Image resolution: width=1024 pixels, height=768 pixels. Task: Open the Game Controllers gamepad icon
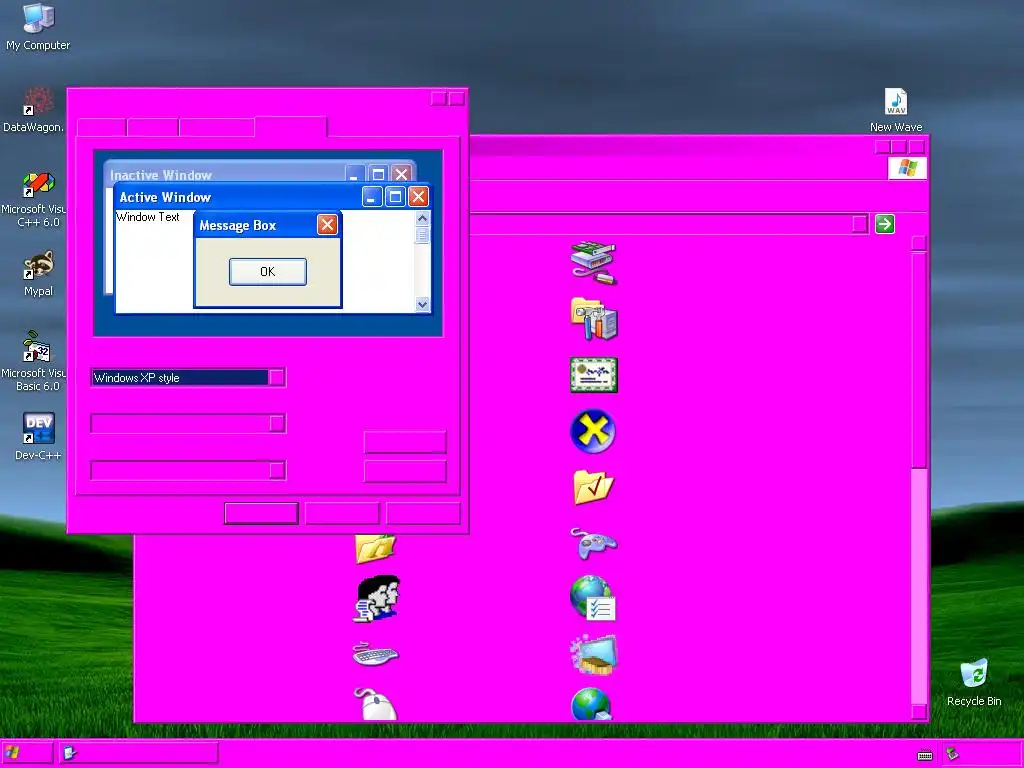tap(593, 543)
